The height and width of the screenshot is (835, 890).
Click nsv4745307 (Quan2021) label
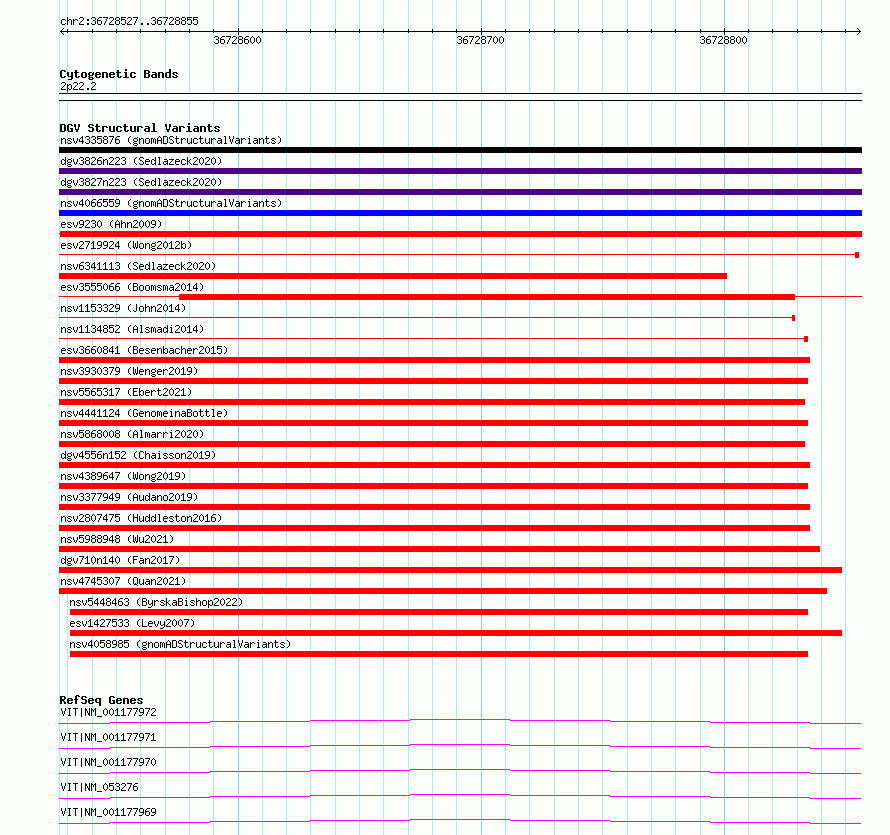pos(123,581)
